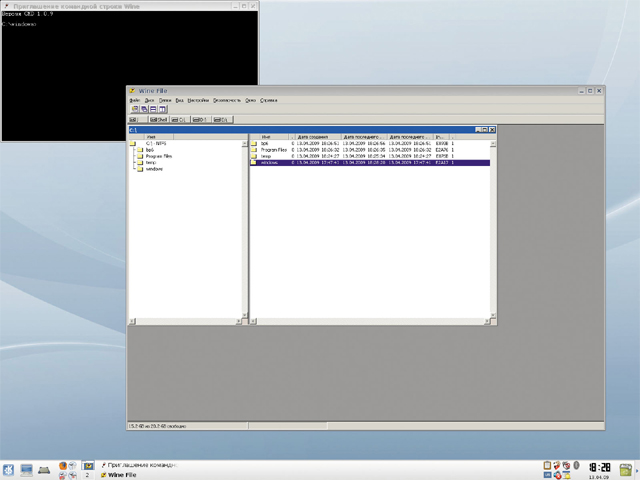Open the Файл menu
This screenshot has width=640, height=480.
pos(135,100)
